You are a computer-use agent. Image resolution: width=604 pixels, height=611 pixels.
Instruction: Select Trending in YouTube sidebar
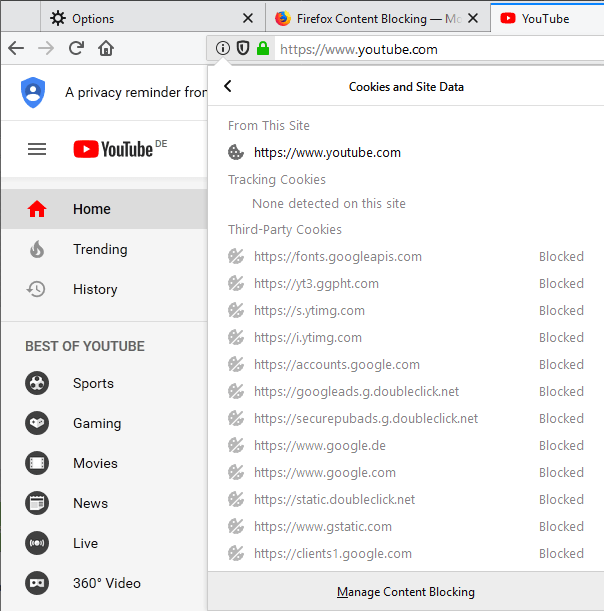pos(104,249)
